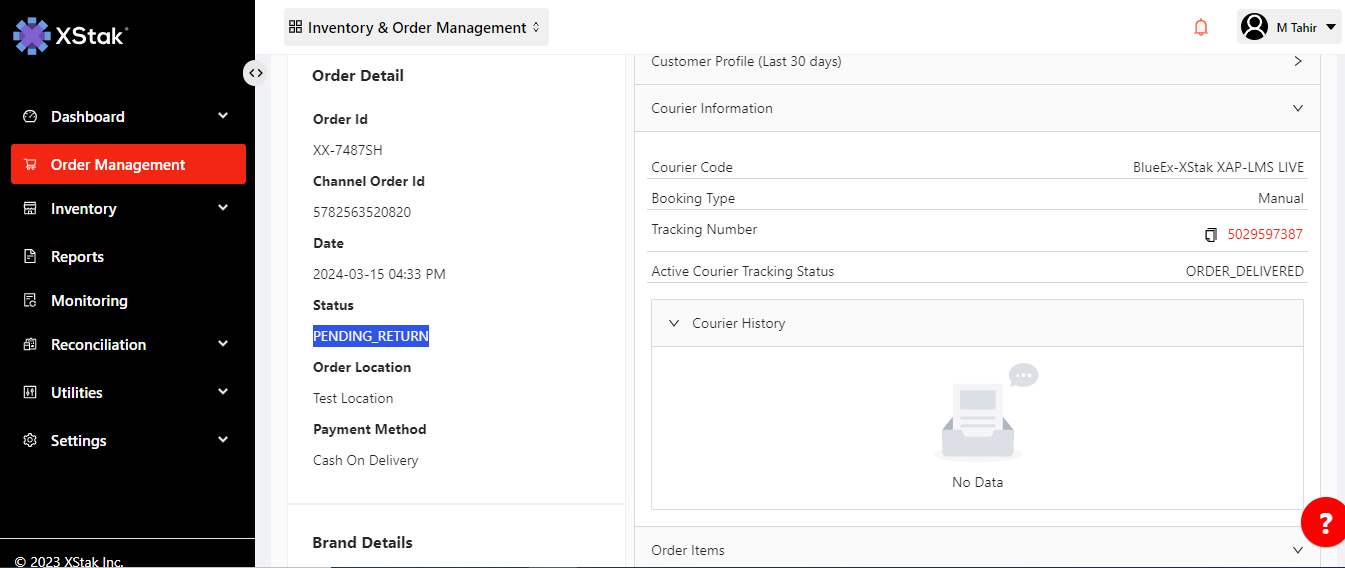Expand the Inventory submenu
1345x568 pixels.
pyautogui.click(x=223, y=208)
